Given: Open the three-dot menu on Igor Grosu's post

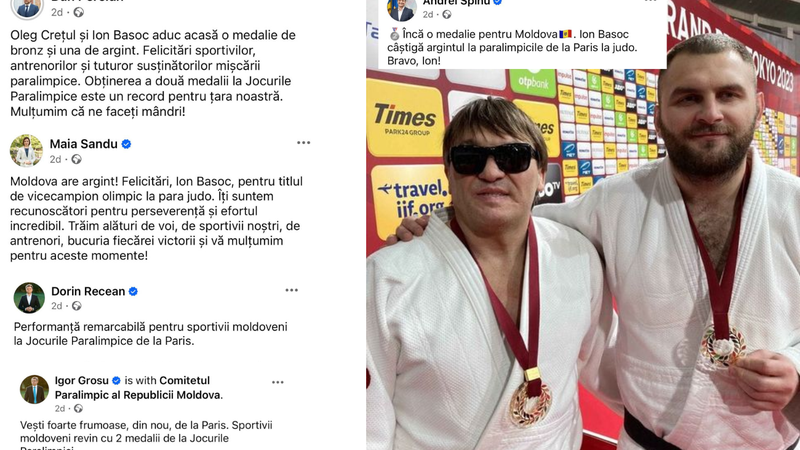Looking at the screenshot, I should coord(278,382).
